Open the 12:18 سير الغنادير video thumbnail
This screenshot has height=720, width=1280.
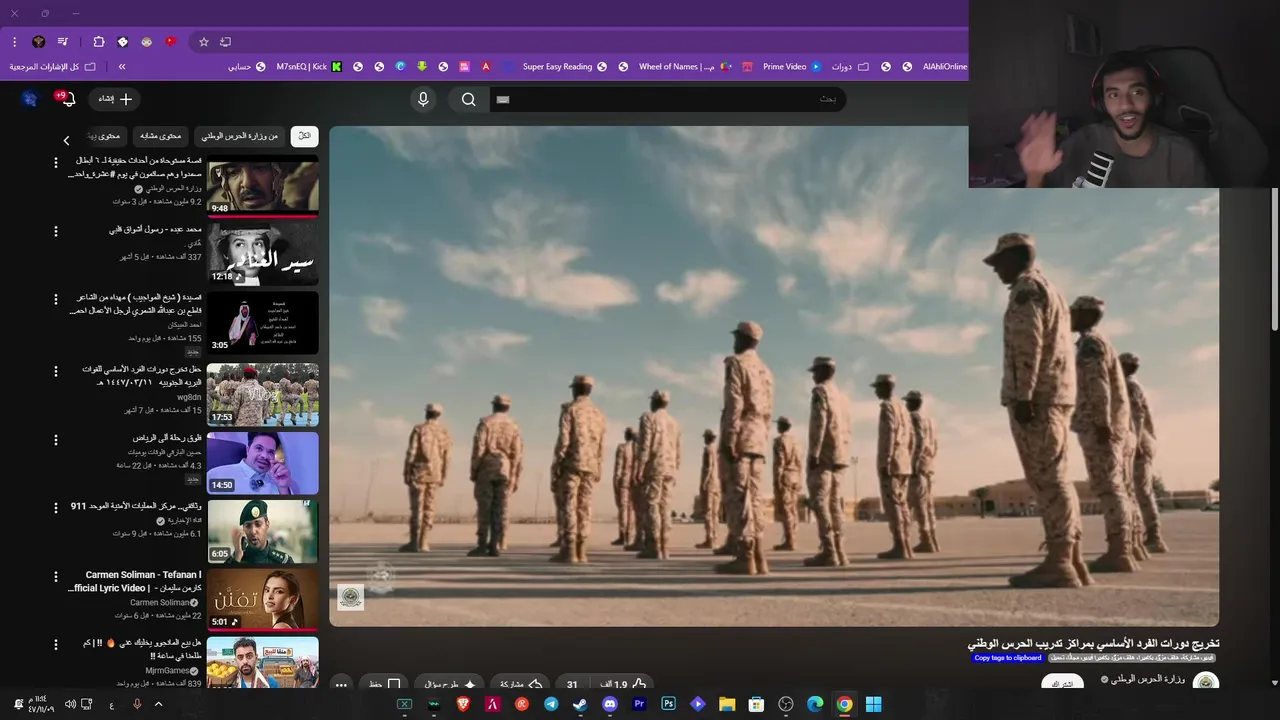point(263,254)
